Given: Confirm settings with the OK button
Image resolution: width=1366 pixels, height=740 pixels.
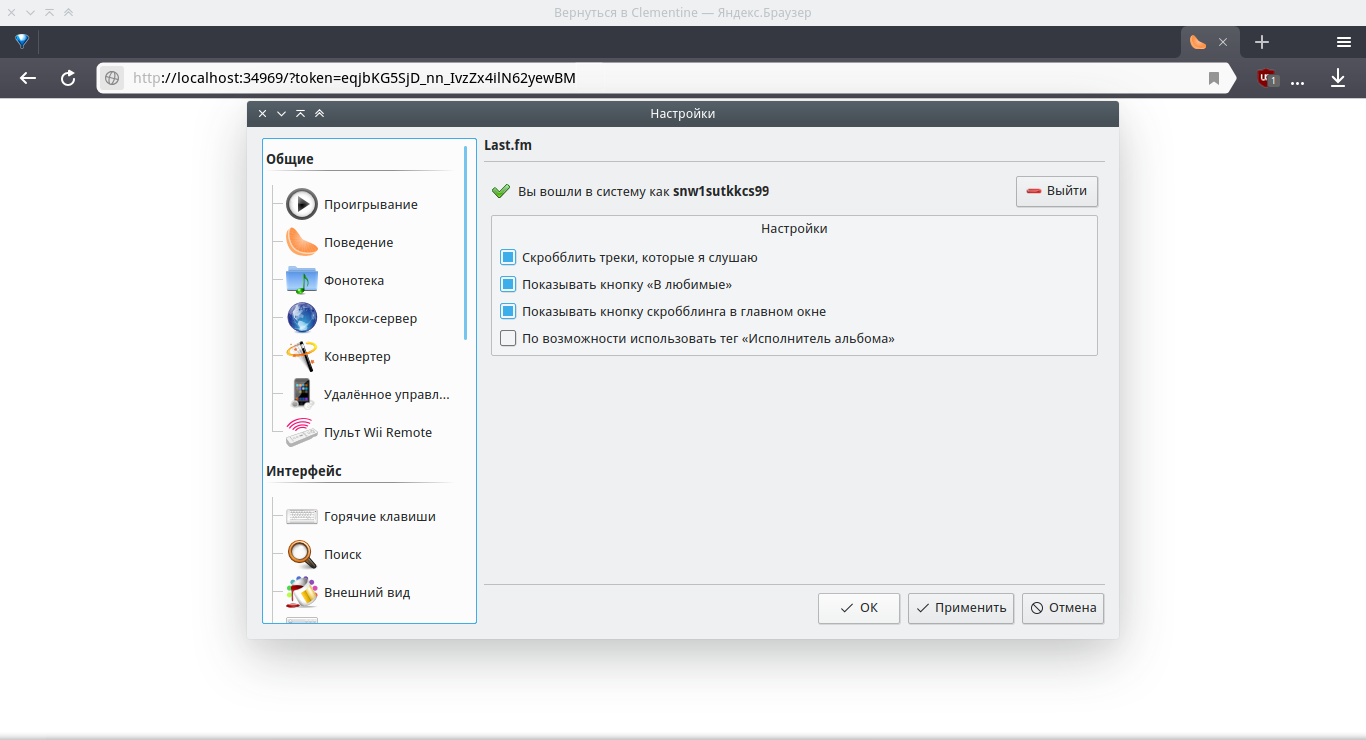Looking at the screenshot, I should [x=859, y=608].
